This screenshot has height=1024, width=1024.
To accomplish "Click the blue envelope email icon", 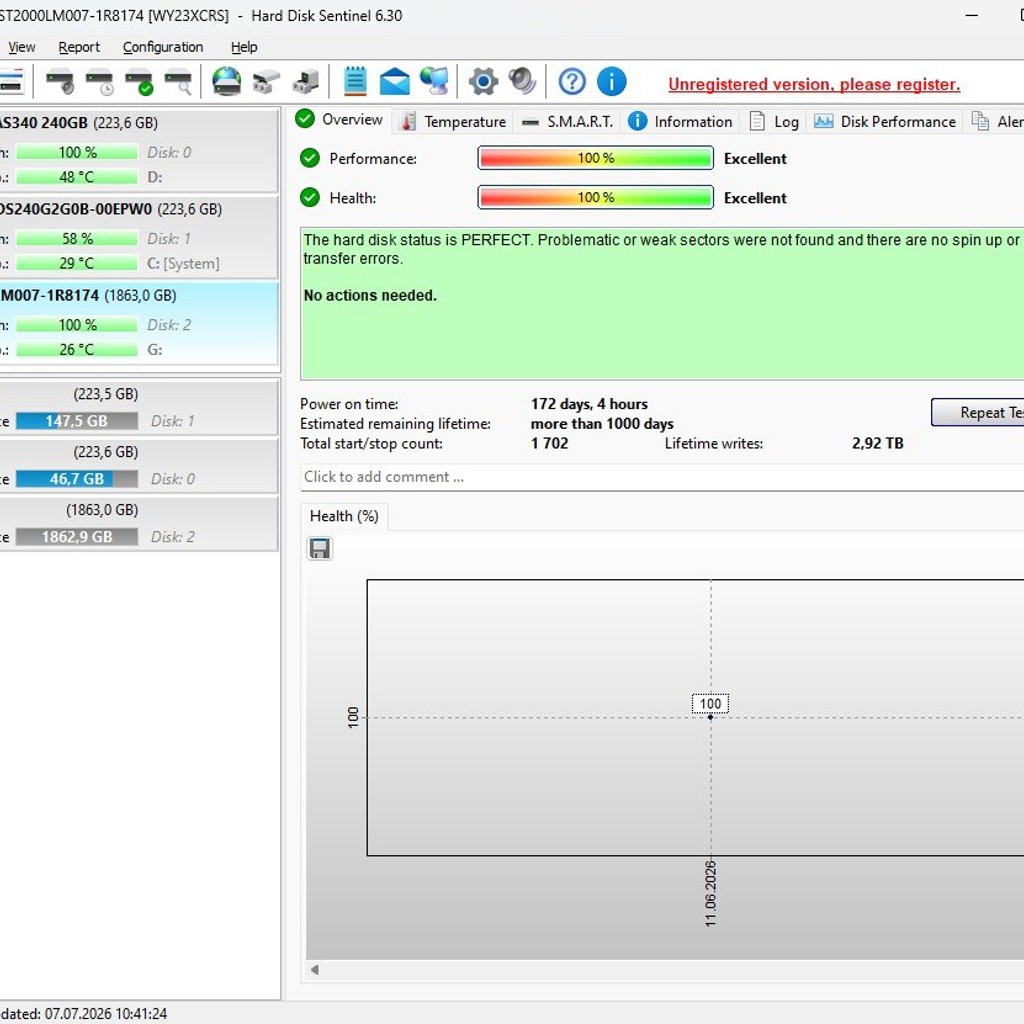I will click(394, 82).
